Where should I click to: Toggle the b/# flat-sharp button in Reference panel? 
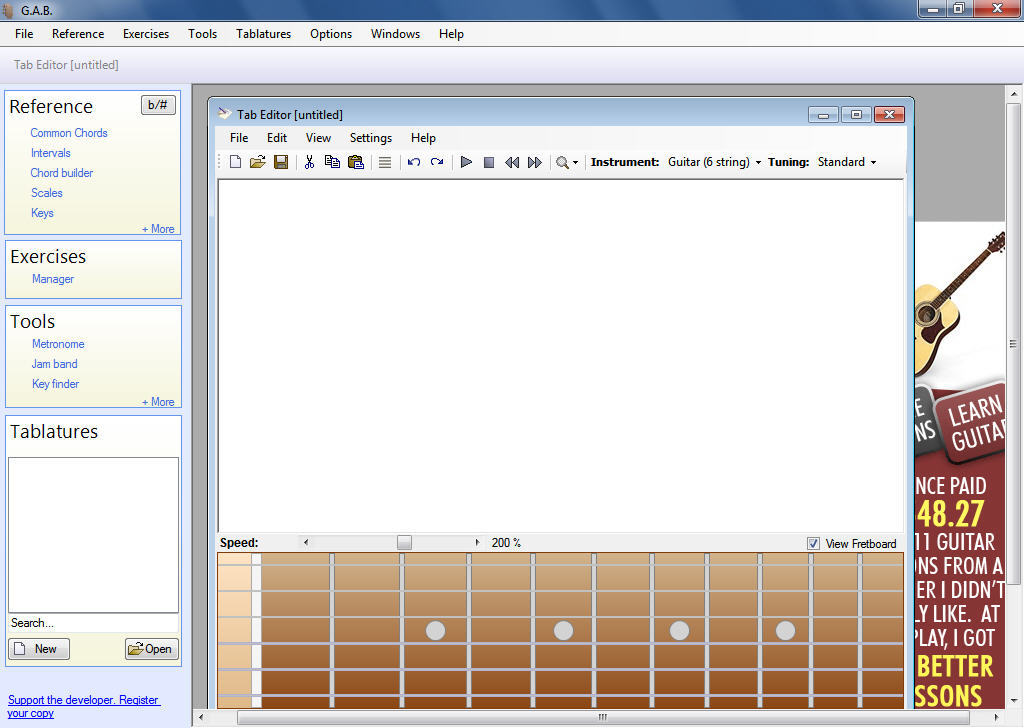(x=158, y=104)
